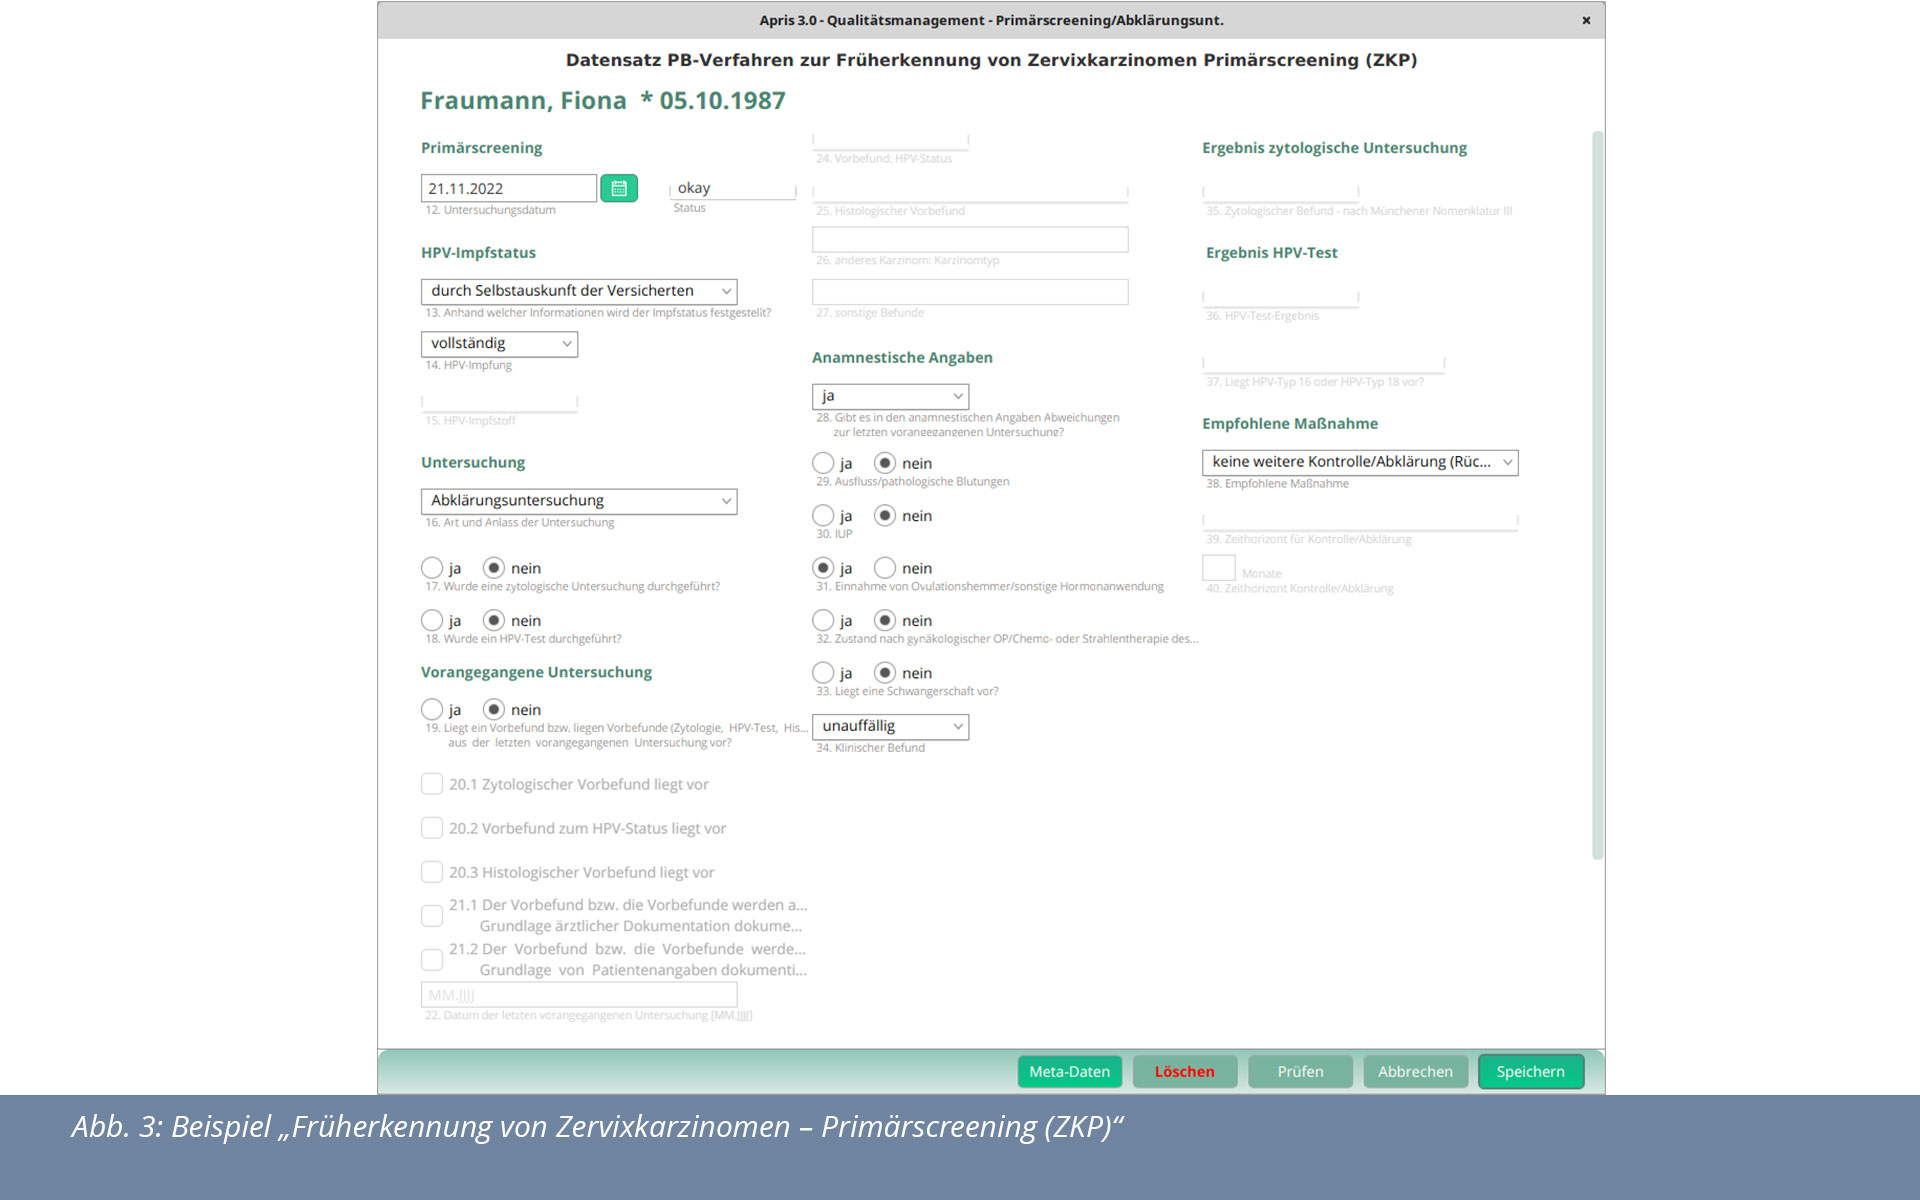Check 20.3 Histologischer Vorbefund liegt vor

432,872
